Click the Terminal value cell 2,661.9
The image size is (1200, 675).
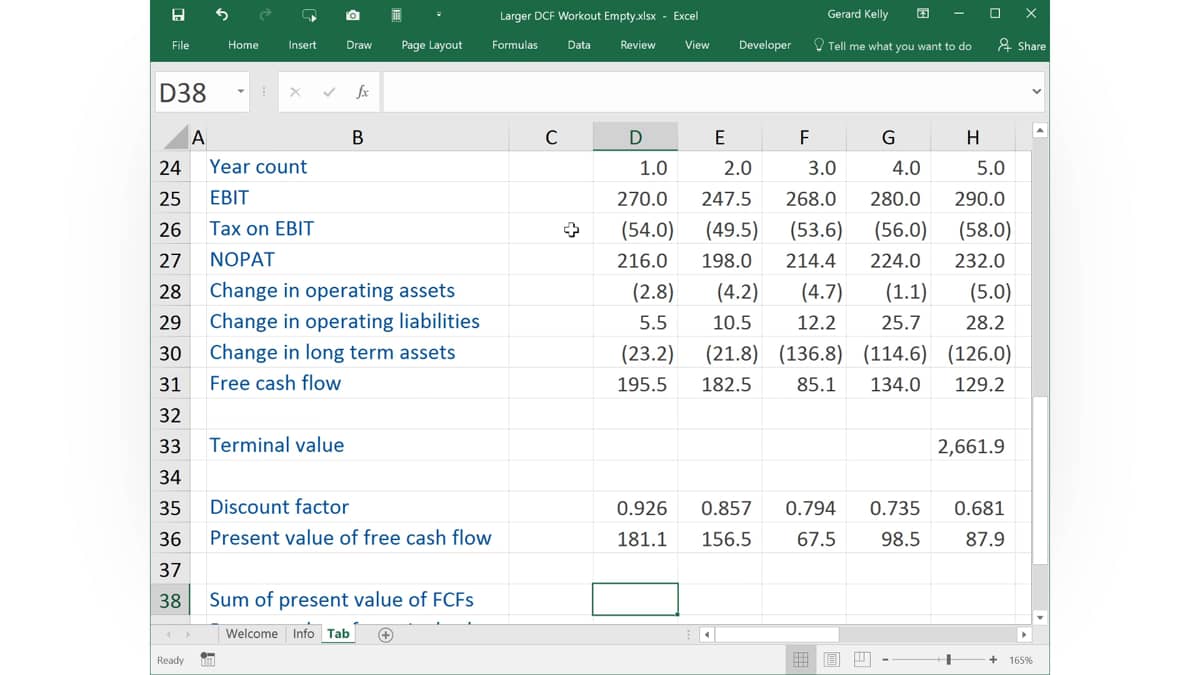(972, 446)
